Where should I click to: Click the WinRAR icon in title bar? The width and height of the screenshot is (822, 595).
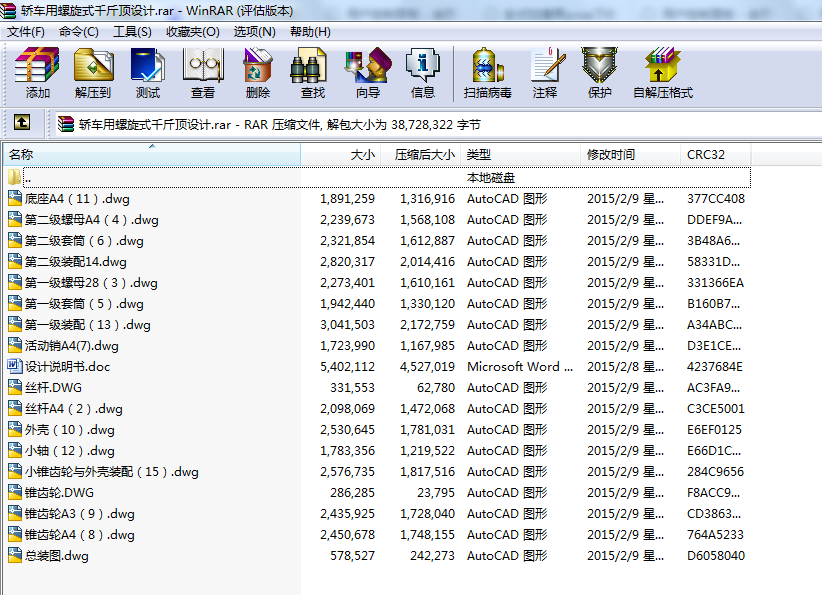(x=8, y=10)
